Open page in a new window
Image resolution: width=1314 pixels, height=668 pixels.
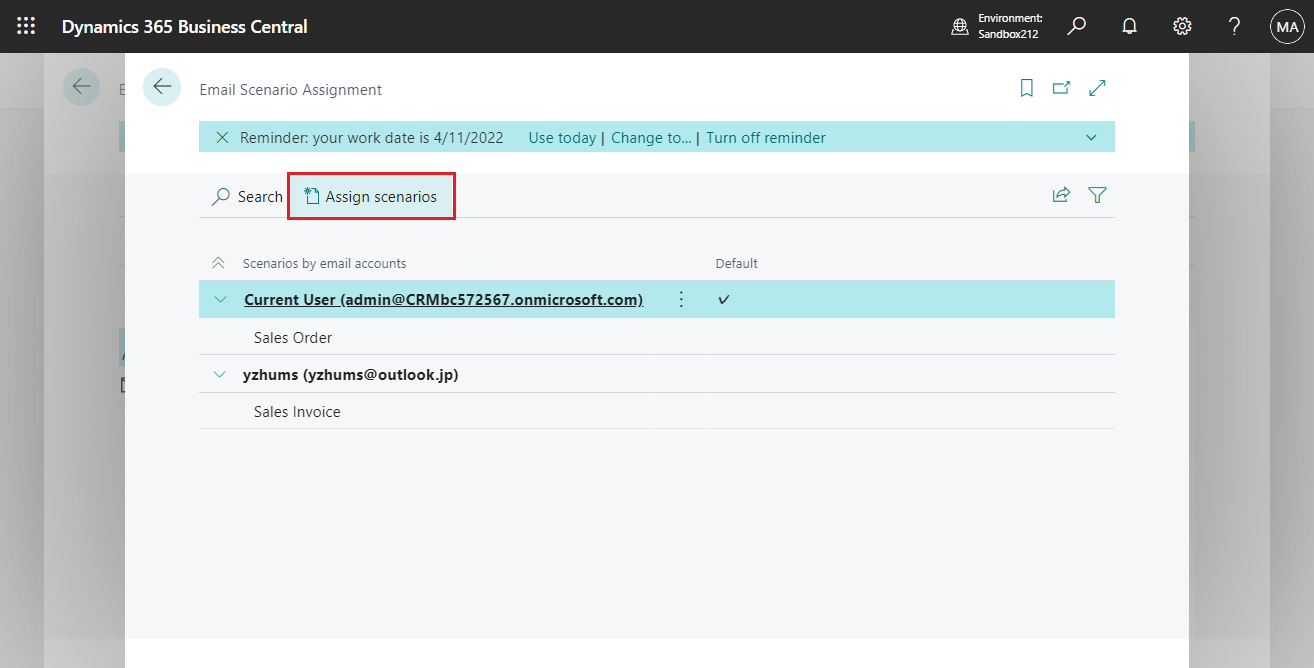pos(1061,88)
